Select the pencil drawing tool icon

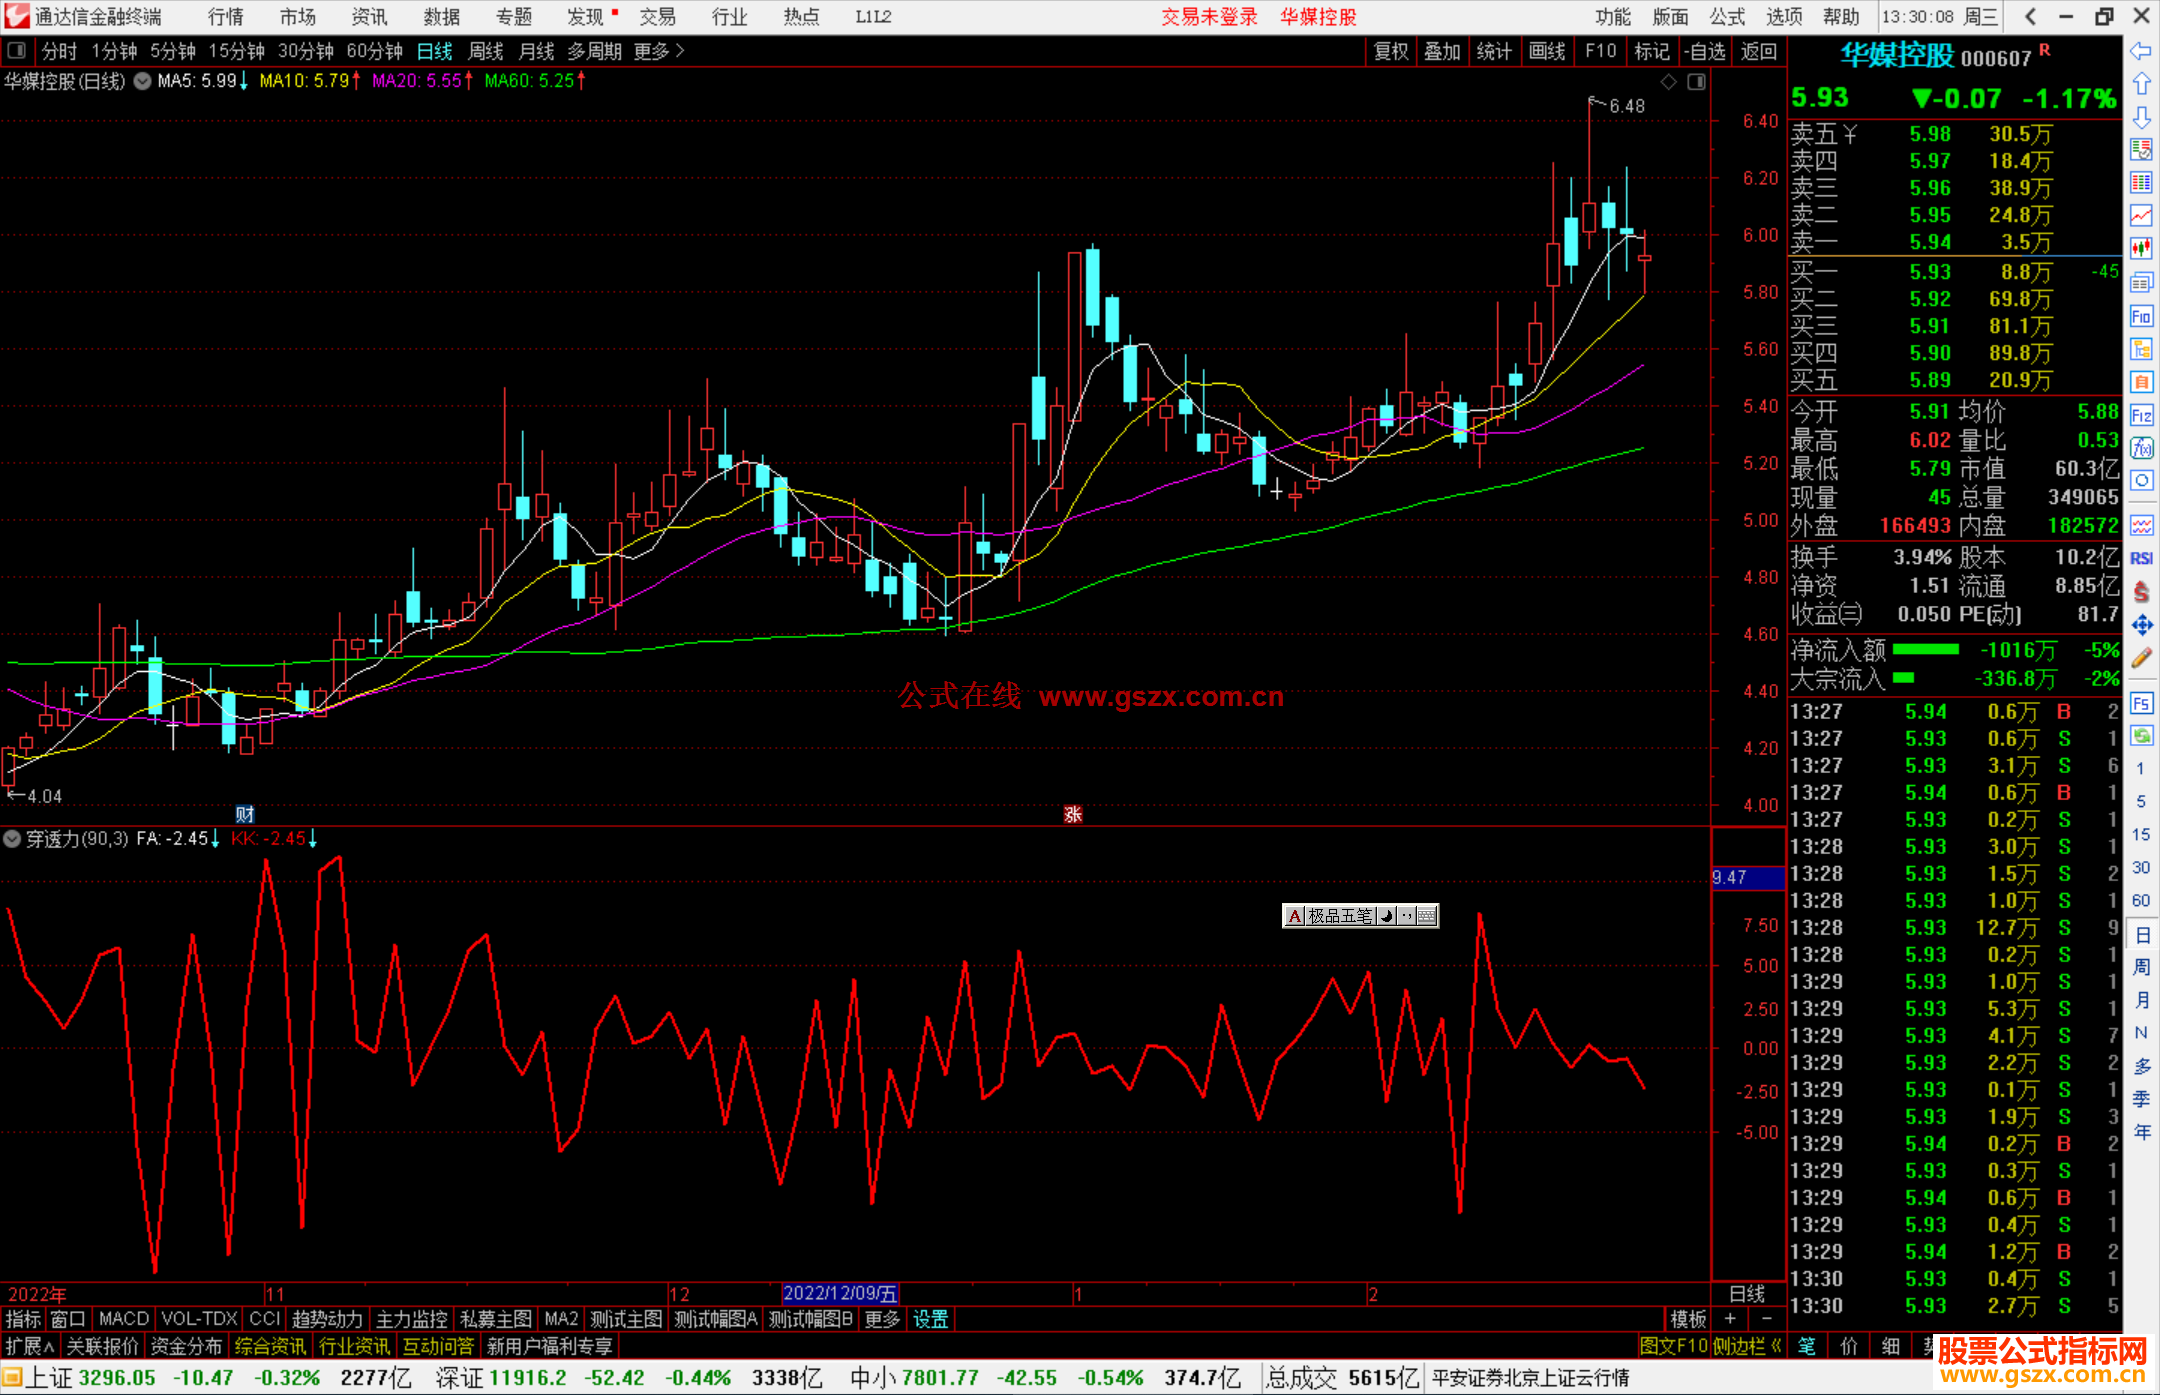coord(2141,658)
